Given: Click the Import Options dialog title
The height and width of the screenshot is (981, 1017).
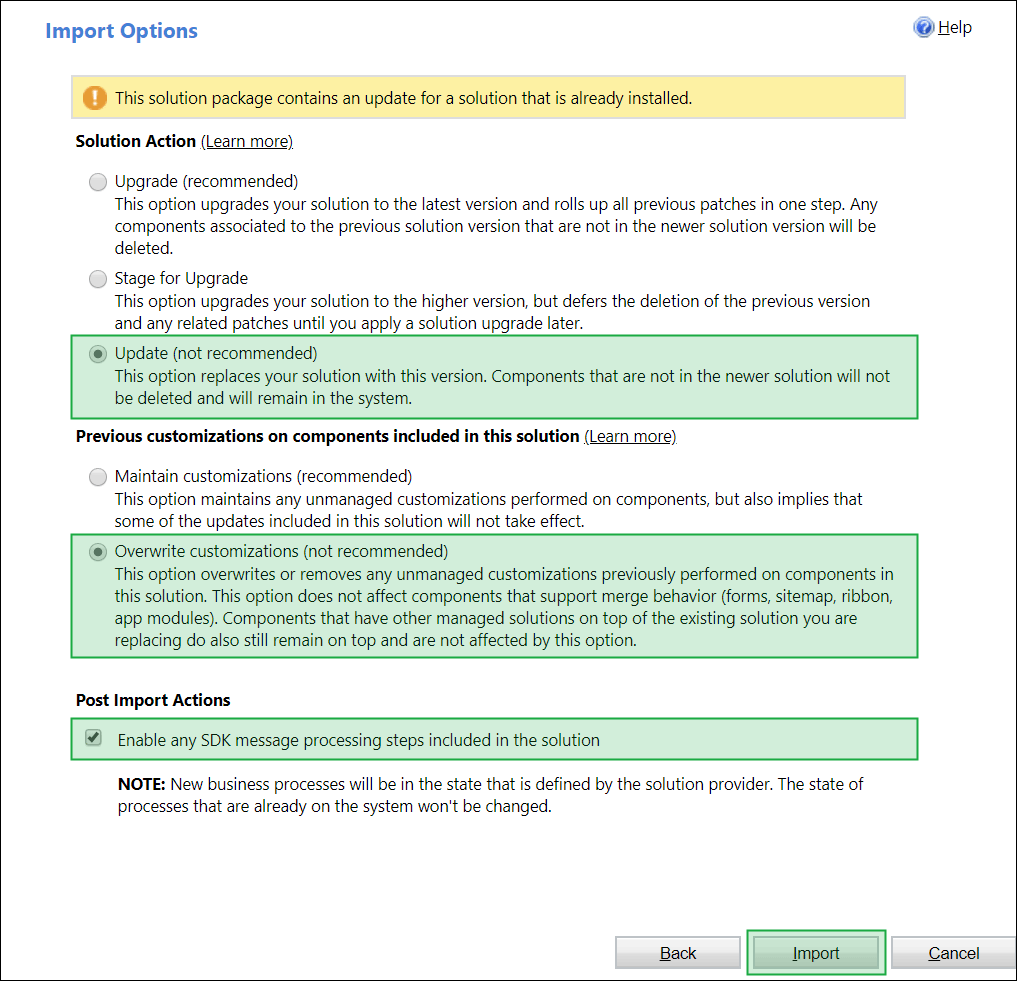Looking at the screenshot, I should (x=122, y=31).
